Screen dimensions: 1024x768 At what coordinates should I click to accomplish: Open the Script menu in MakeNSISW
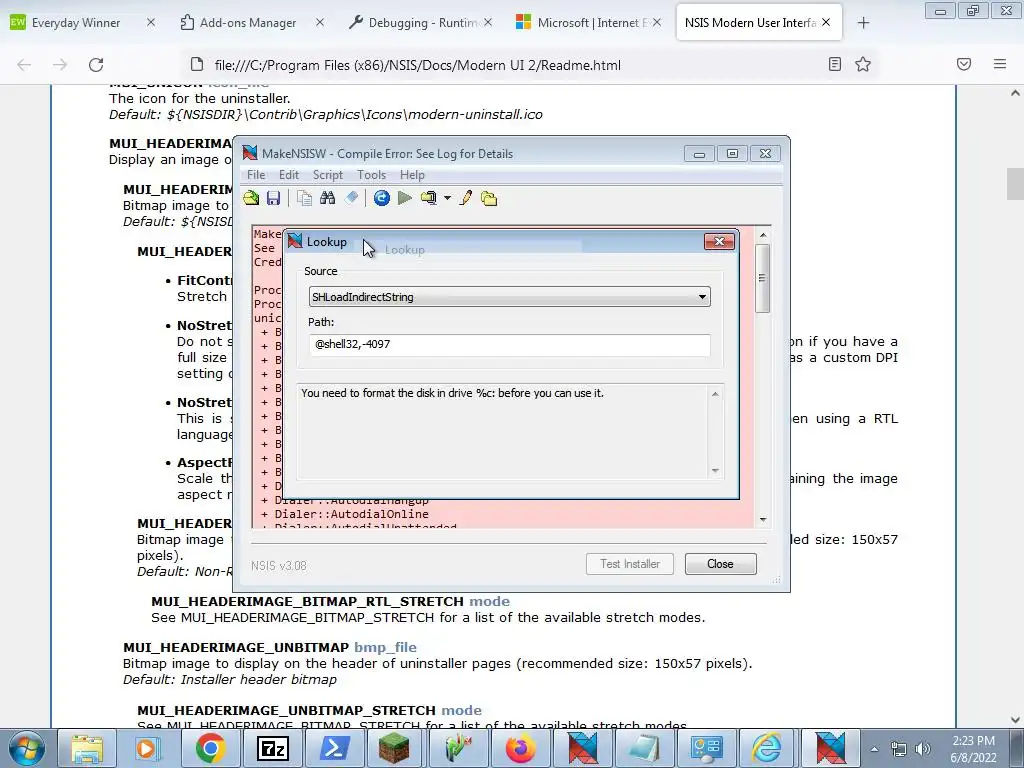click(x=328, y=175)
